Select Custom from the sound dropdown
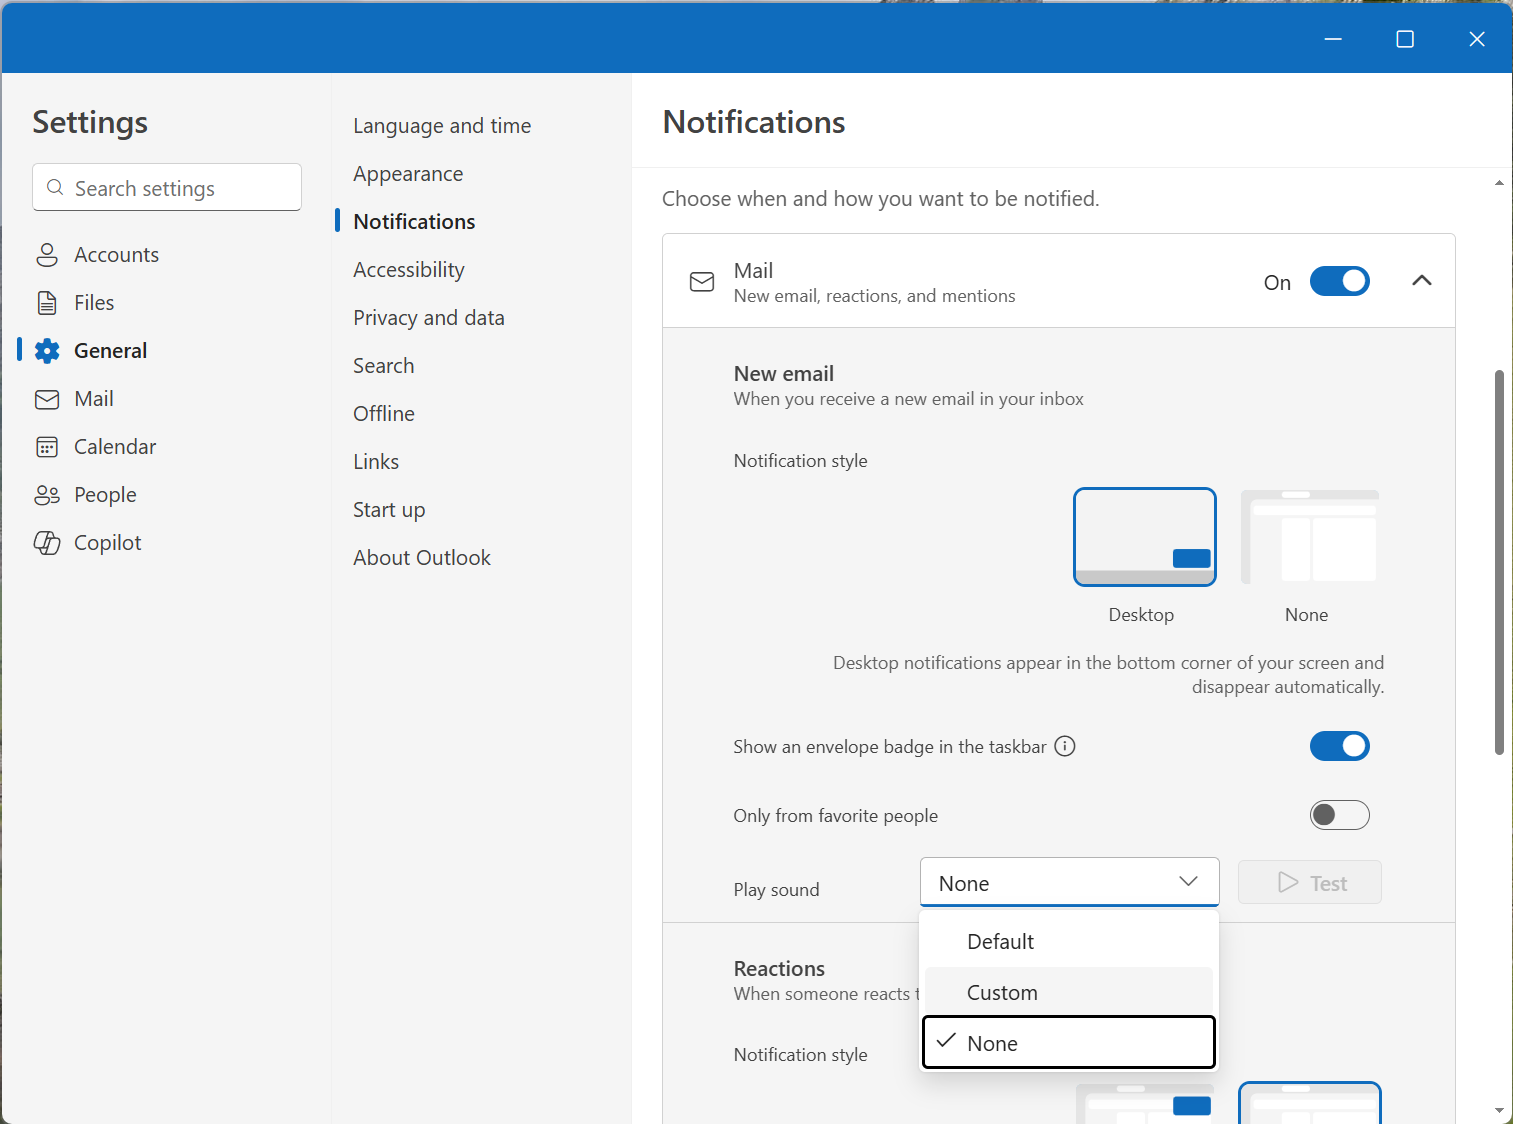The height and width of the screenshot is (1124, 1513). 1002,992
